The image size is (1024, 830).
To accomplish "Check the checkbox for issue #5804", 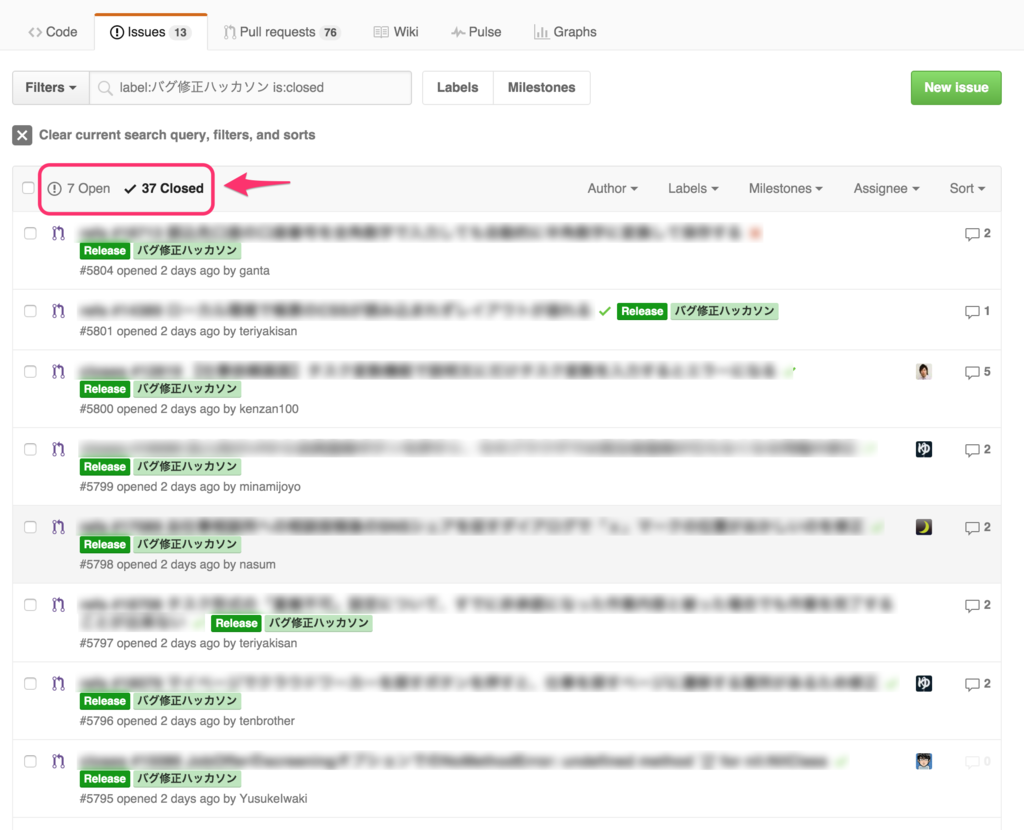I will 30,233.
